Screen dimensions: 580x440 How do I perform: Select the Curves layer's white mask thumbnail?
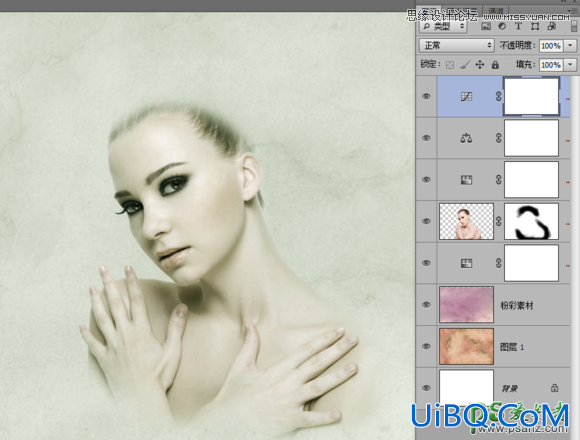pos(532,97)
